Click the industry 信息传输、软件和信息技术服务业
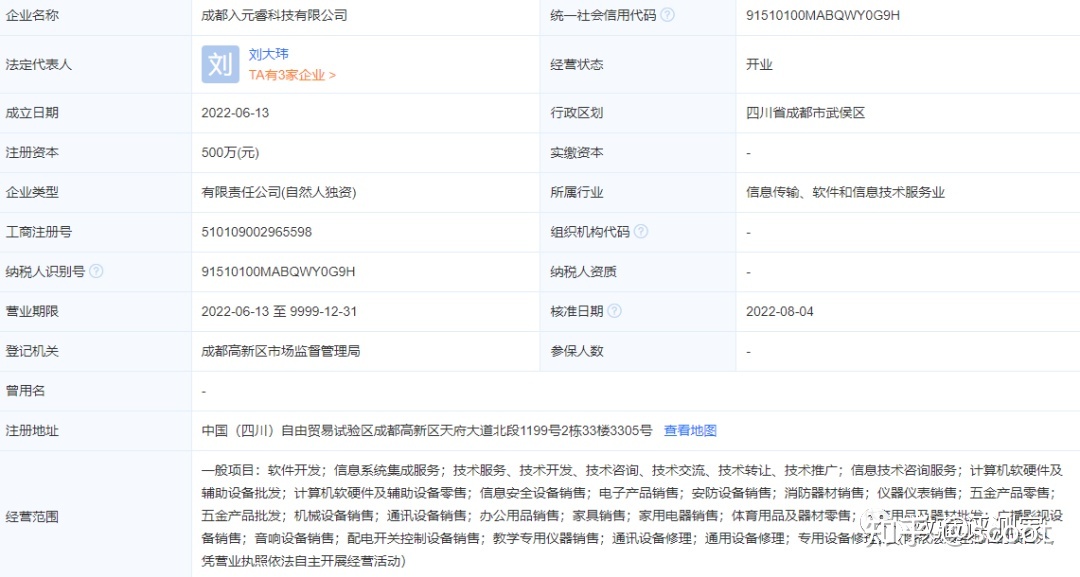The height and width of the screenshot is (577, 1080). pos(847,191)
